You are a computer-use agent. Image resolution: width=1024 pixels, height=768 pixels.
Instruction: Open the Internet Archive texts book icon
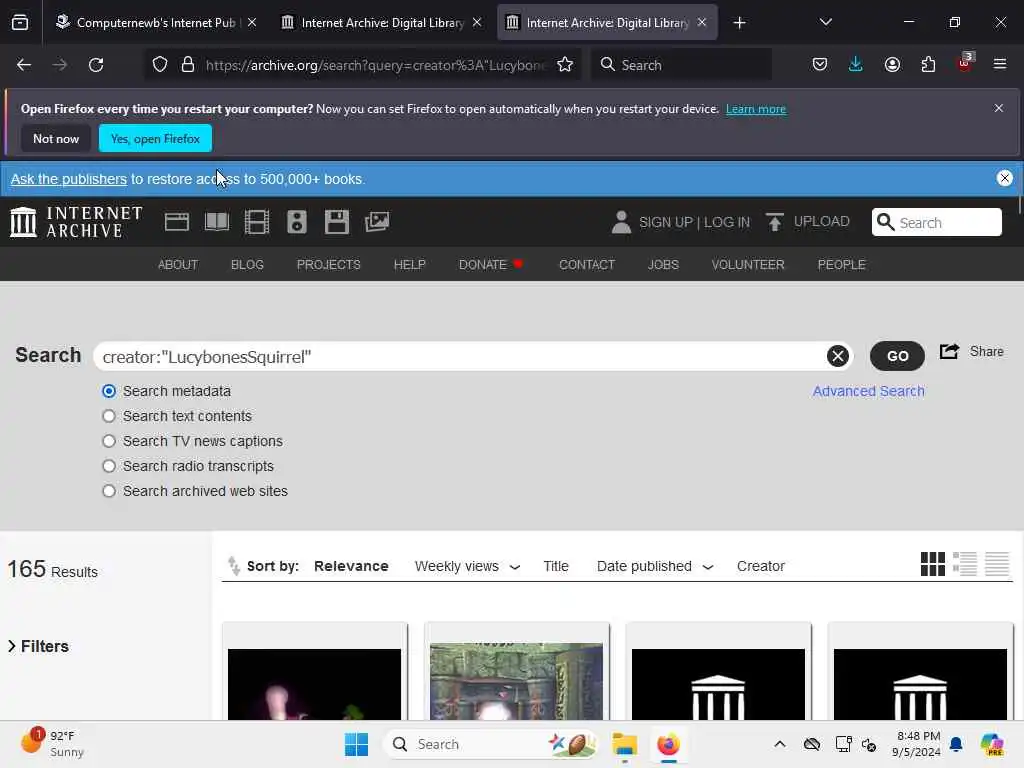pos(217,222)
